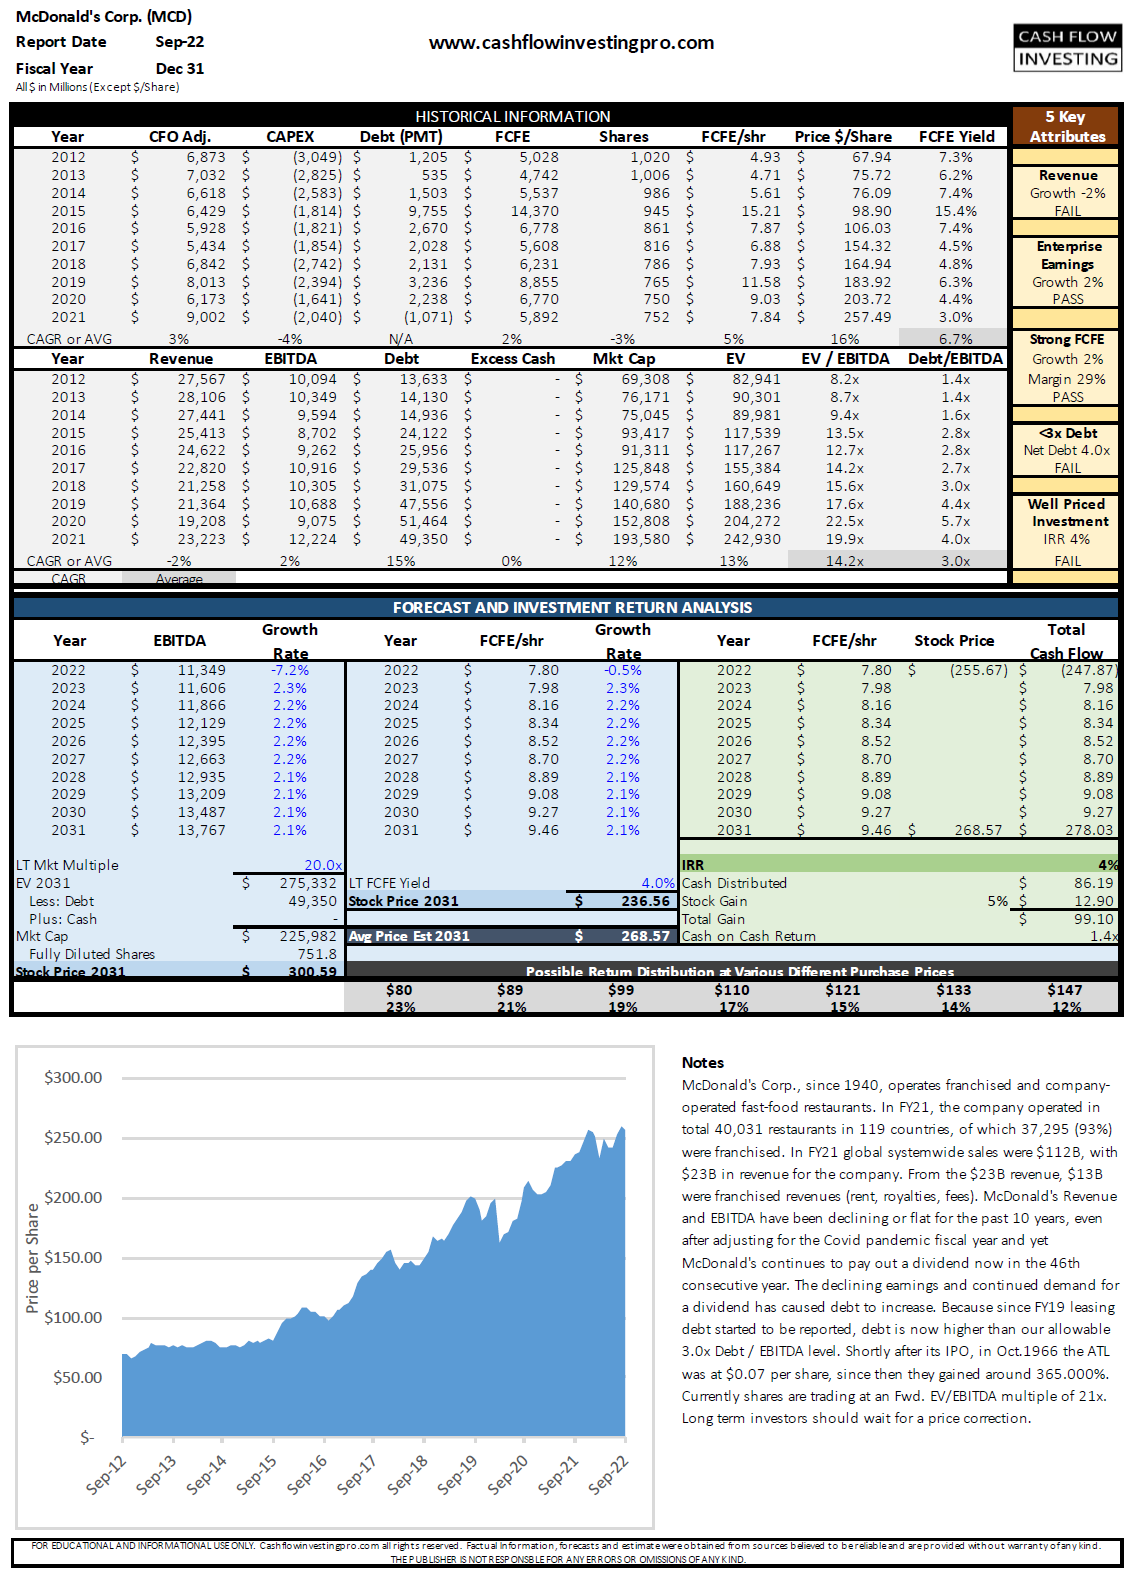Select the Sep-22 label on chart axis
The height and width of the screenshot is (1577, 1131).
pos(608,1475)
